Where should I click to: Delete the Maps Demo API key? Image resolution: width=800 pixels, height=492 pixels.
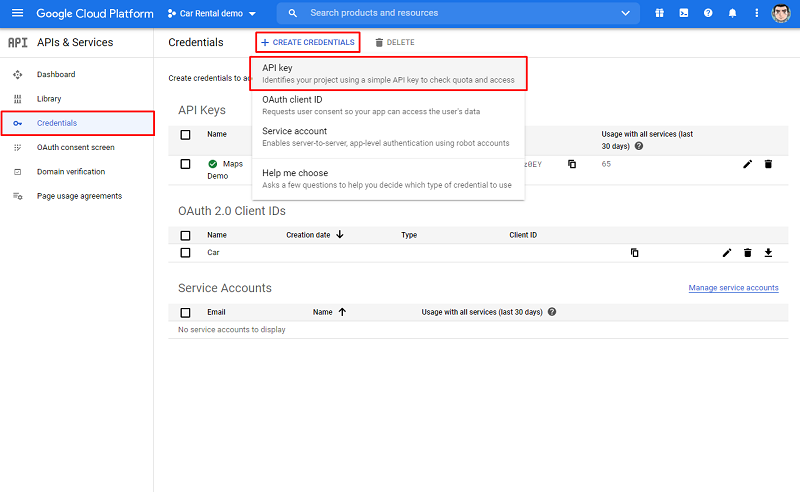[768, 164]
